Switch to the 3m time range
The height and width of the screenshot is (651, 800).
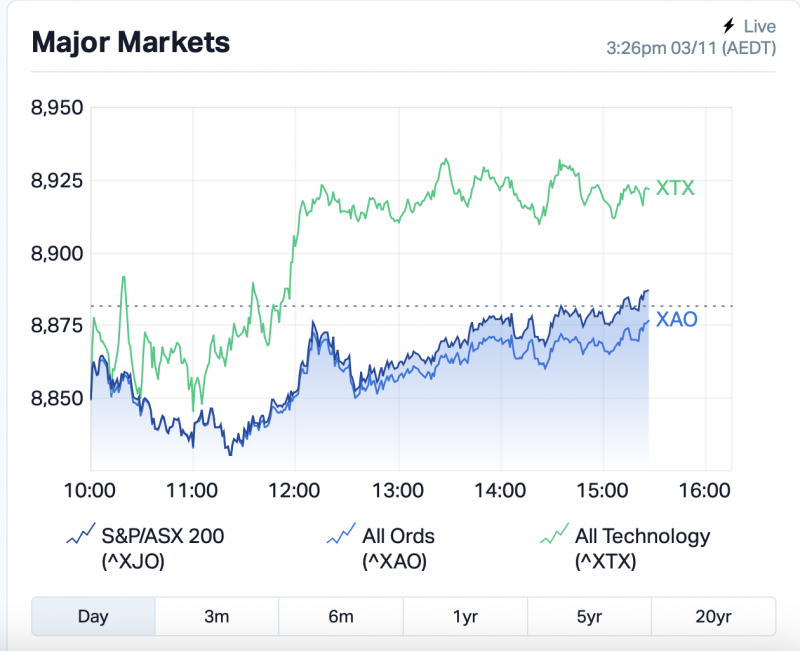click(217, 616)
